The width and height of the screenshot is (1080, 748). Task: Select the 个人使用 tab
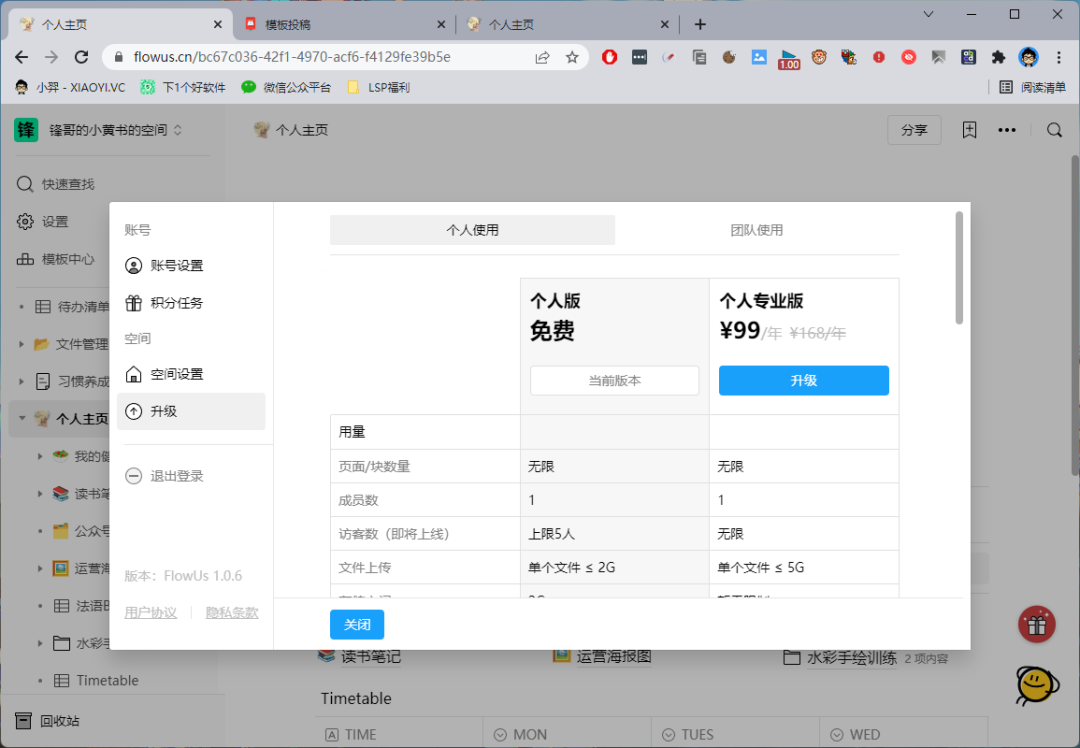pyautogui.click(x=472, y=230)
